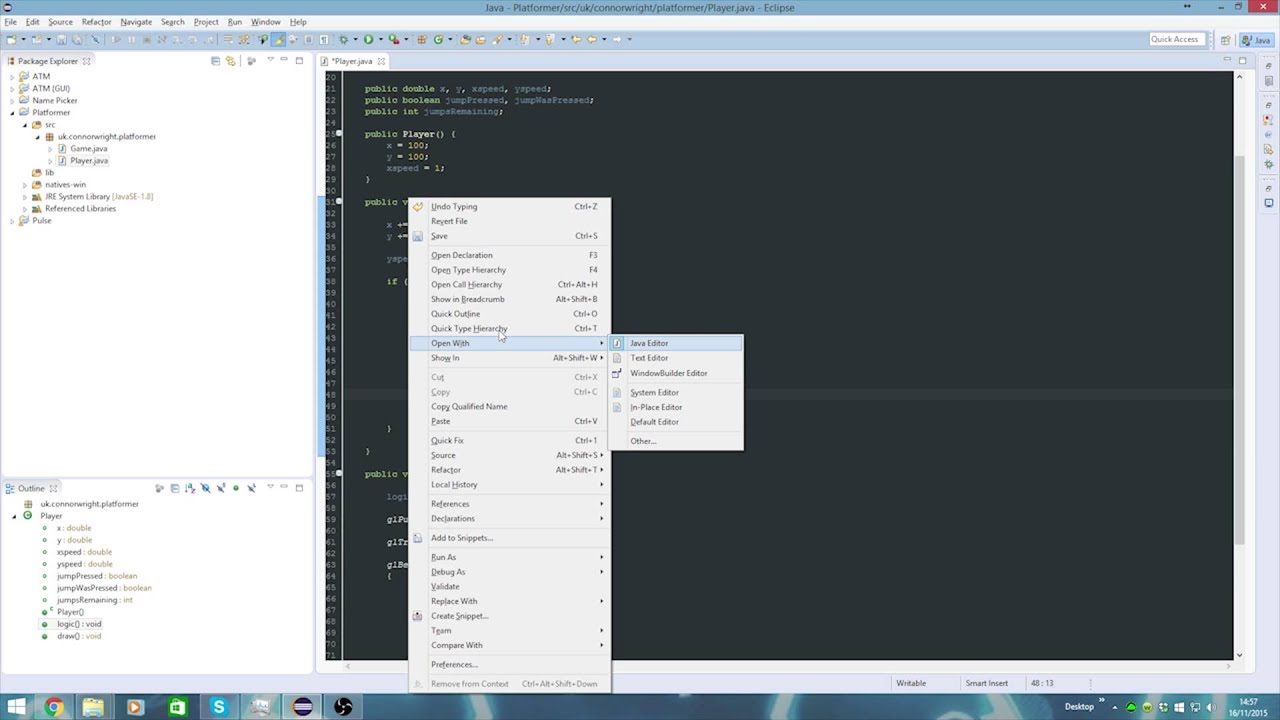Click the New toolbar icon
The image size is (1280, 720).
pos(11,39)
